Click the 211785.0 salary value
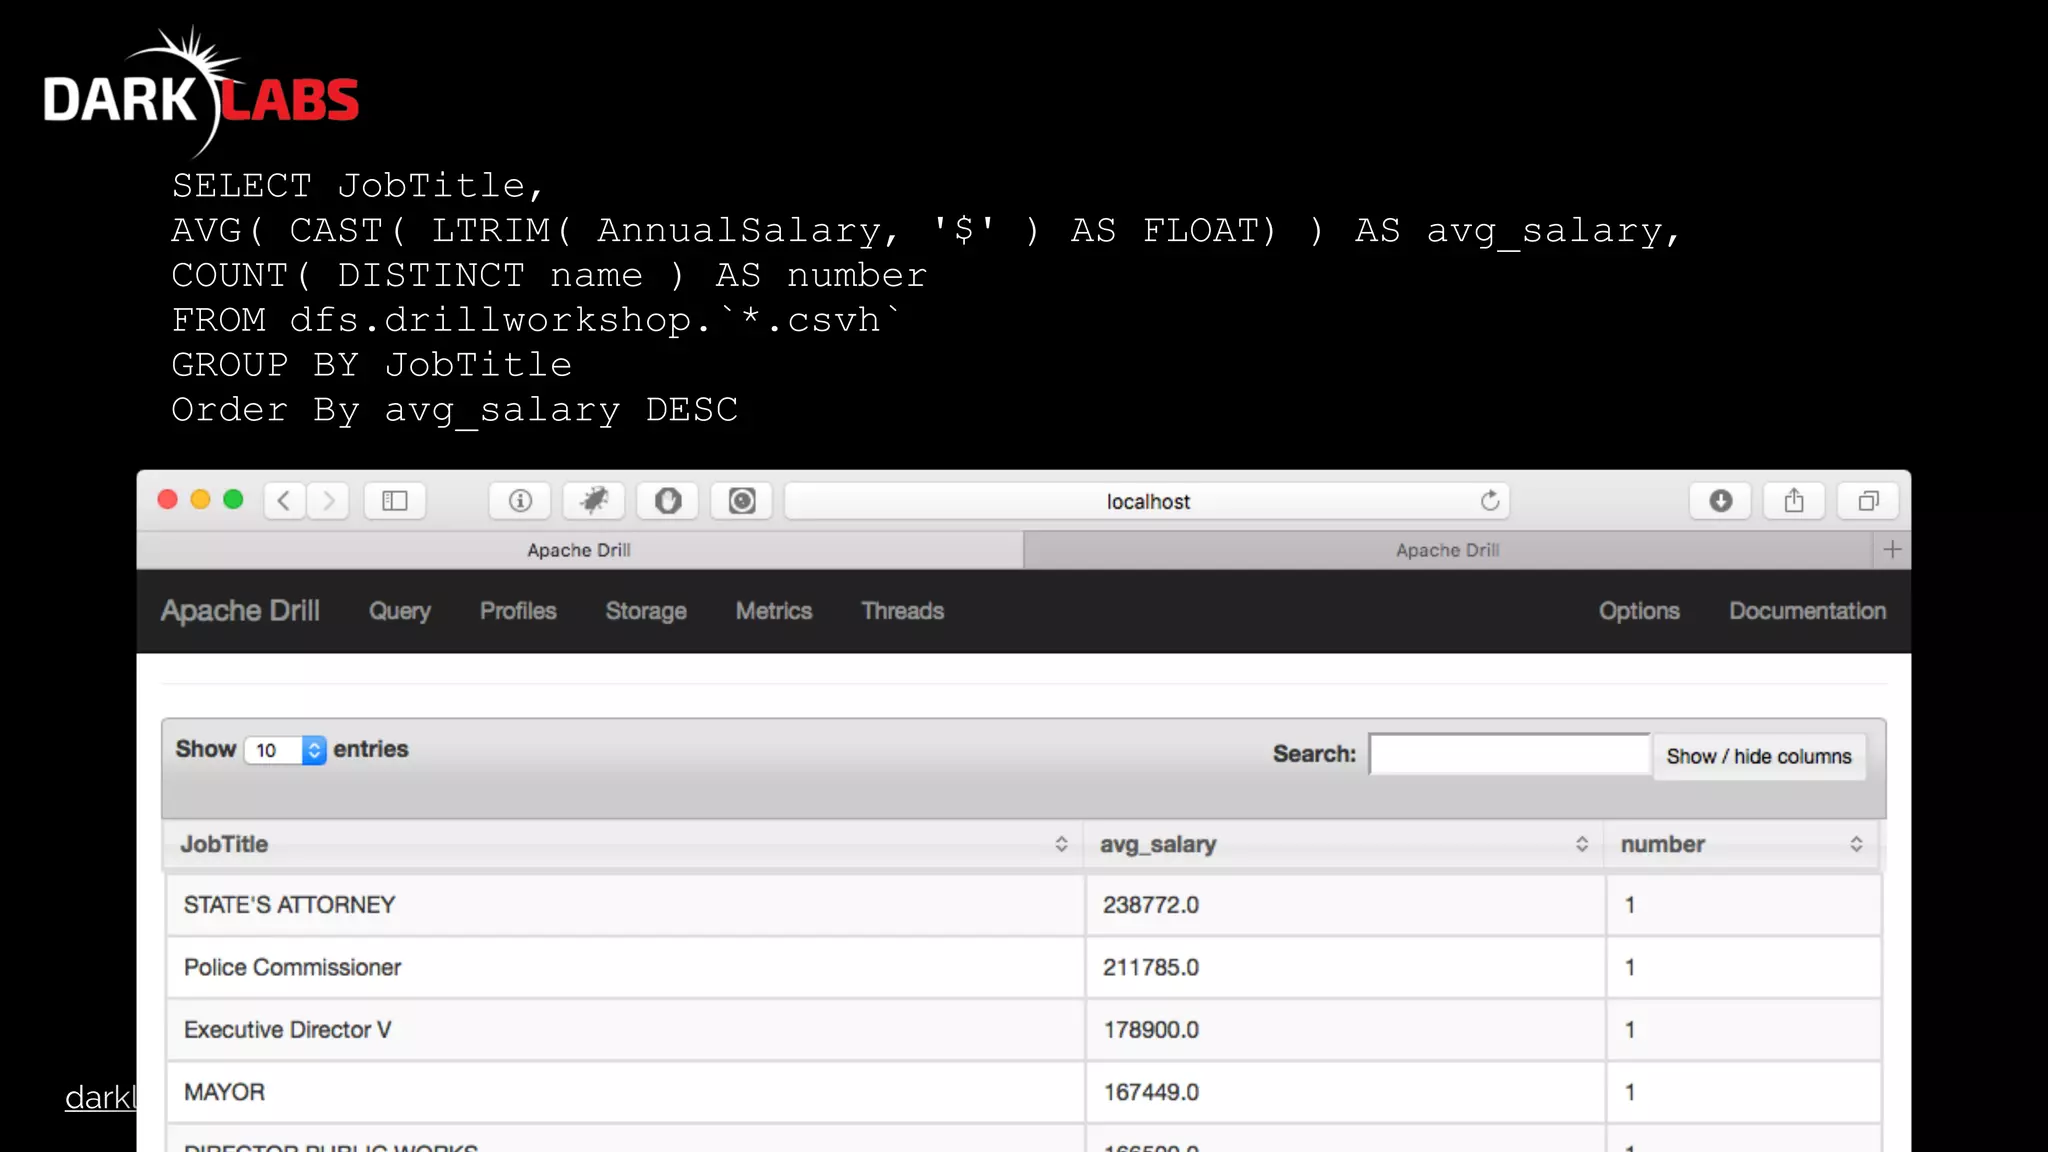Screen dimensions: 2048x1152 click(x=1151, y=967)
